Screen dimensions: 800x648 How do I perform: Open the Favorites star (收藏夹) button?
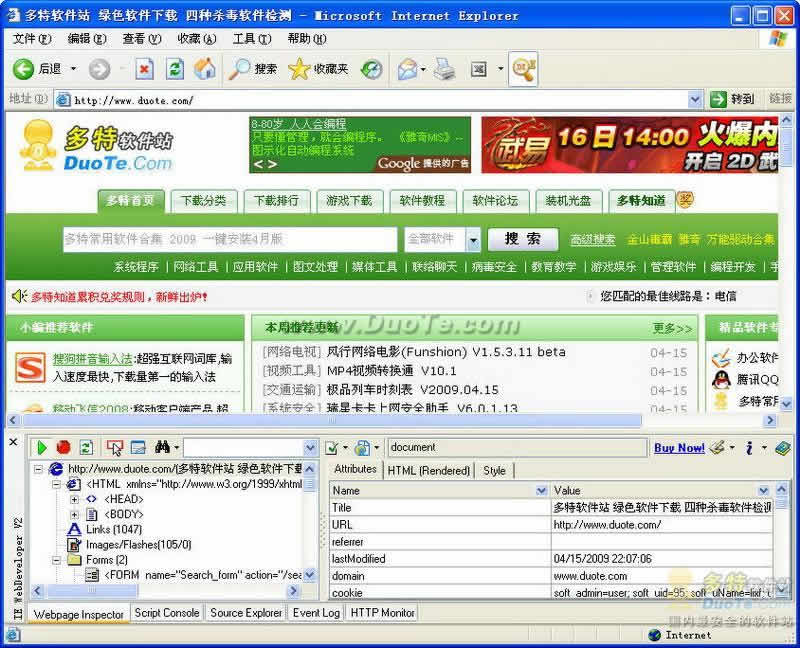[318, 69]
